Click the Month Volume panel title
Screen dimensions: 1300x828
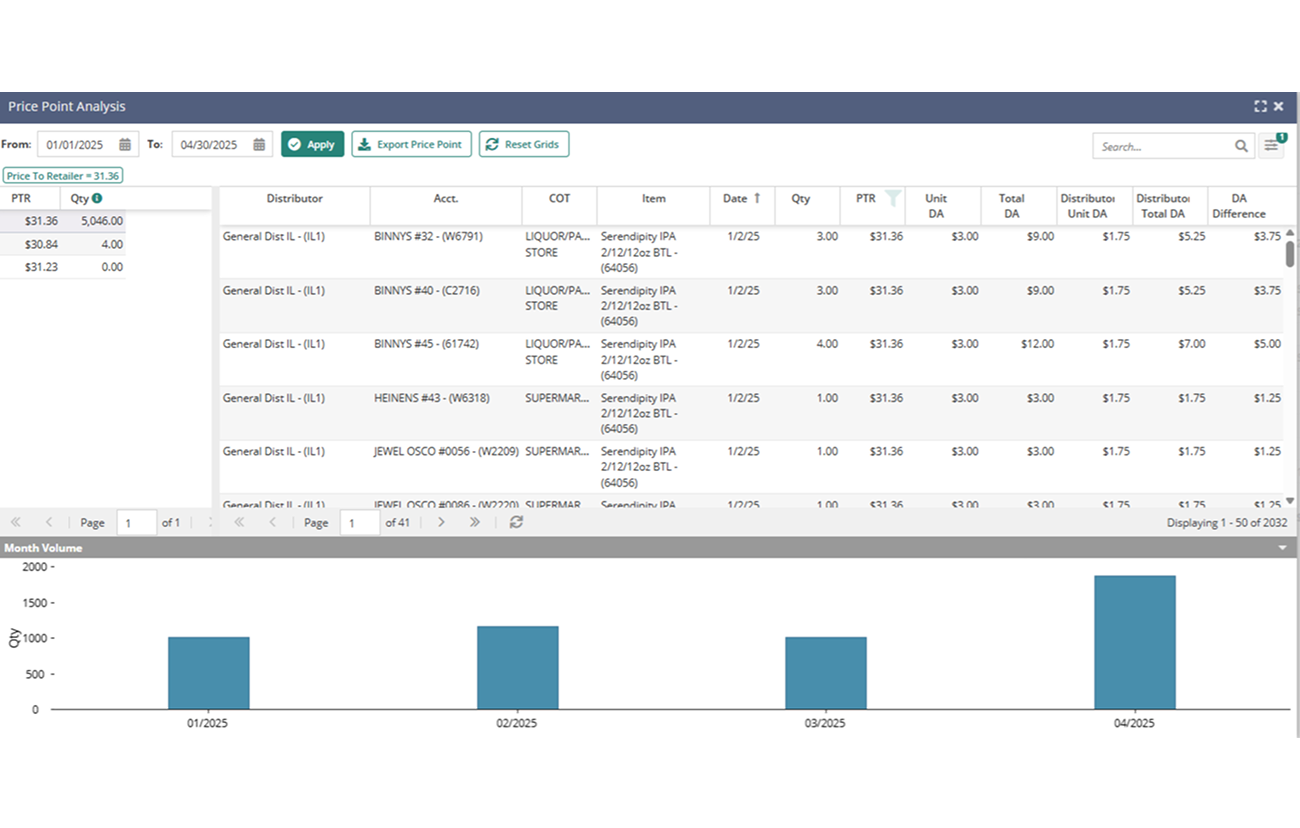coord(43,548)
